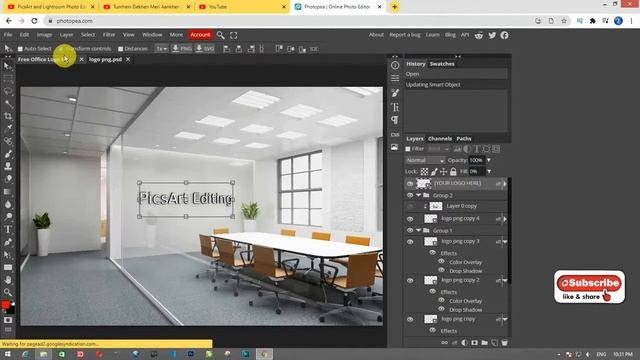Select the Eraser tool
This screenshot has height=360, width=640.
pyautogui.click(x=8, y=179)
